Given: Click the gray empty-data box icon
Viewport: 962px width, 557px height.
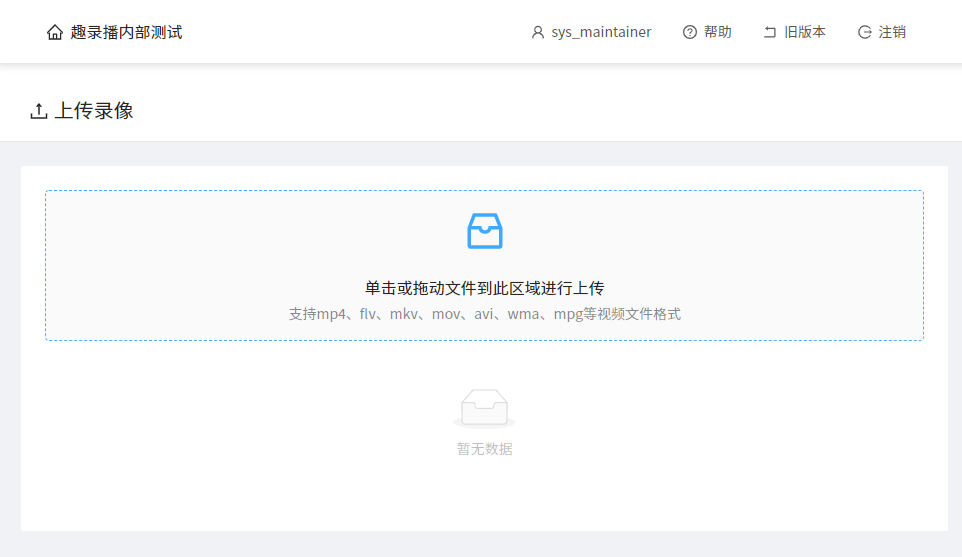Looking at the screenshot, I should [x=484, y=408].
